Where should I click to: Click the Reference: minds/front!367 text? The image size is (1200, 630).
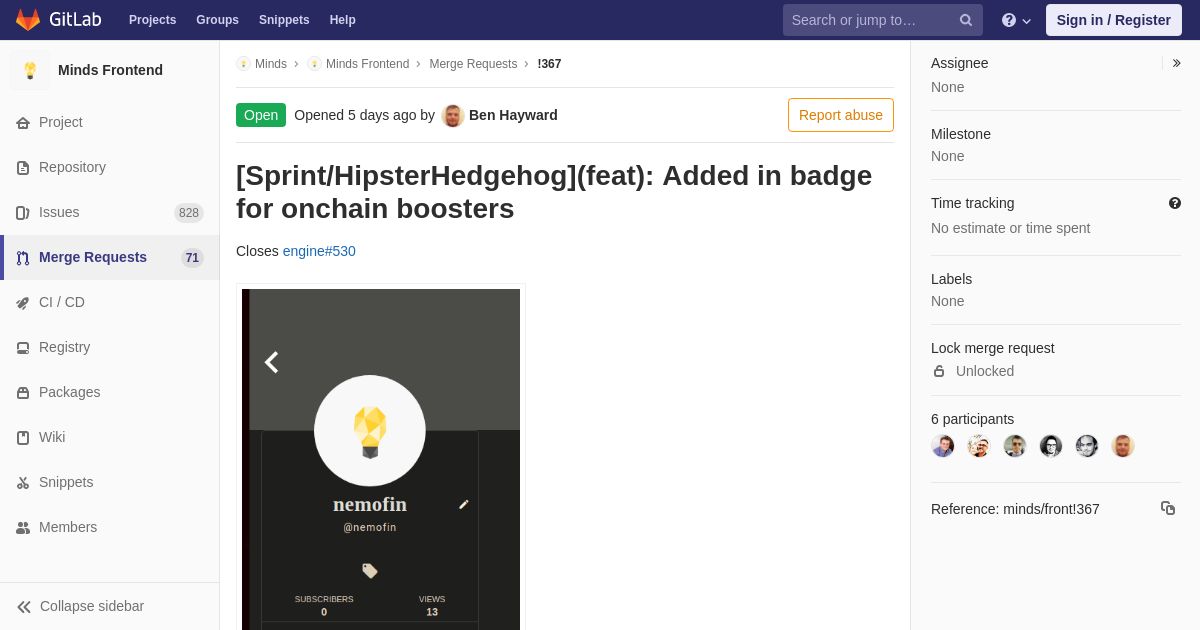(1015, 509)
